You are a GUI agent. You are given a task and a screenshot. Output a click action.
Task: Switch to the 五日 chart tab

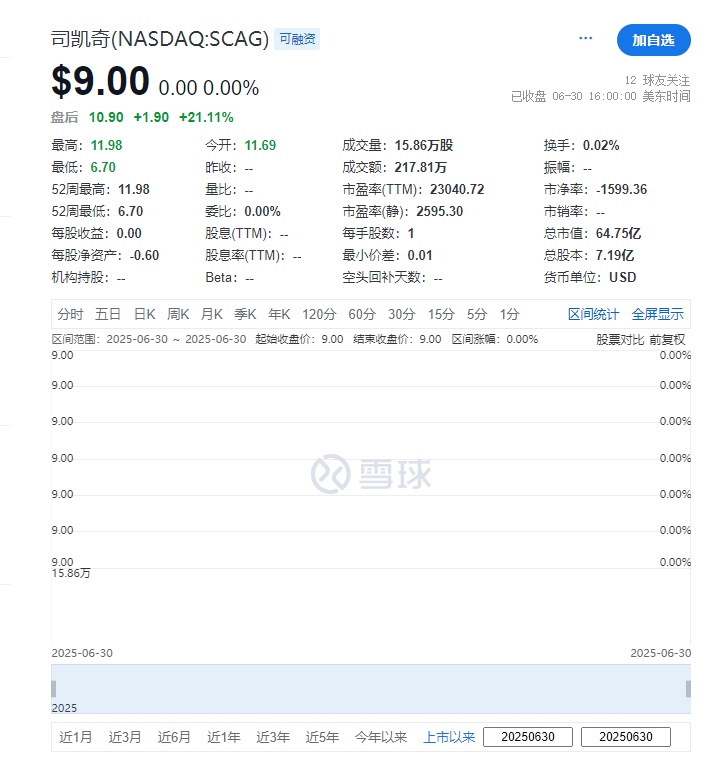pyautogui.click(x=108, y=314)
